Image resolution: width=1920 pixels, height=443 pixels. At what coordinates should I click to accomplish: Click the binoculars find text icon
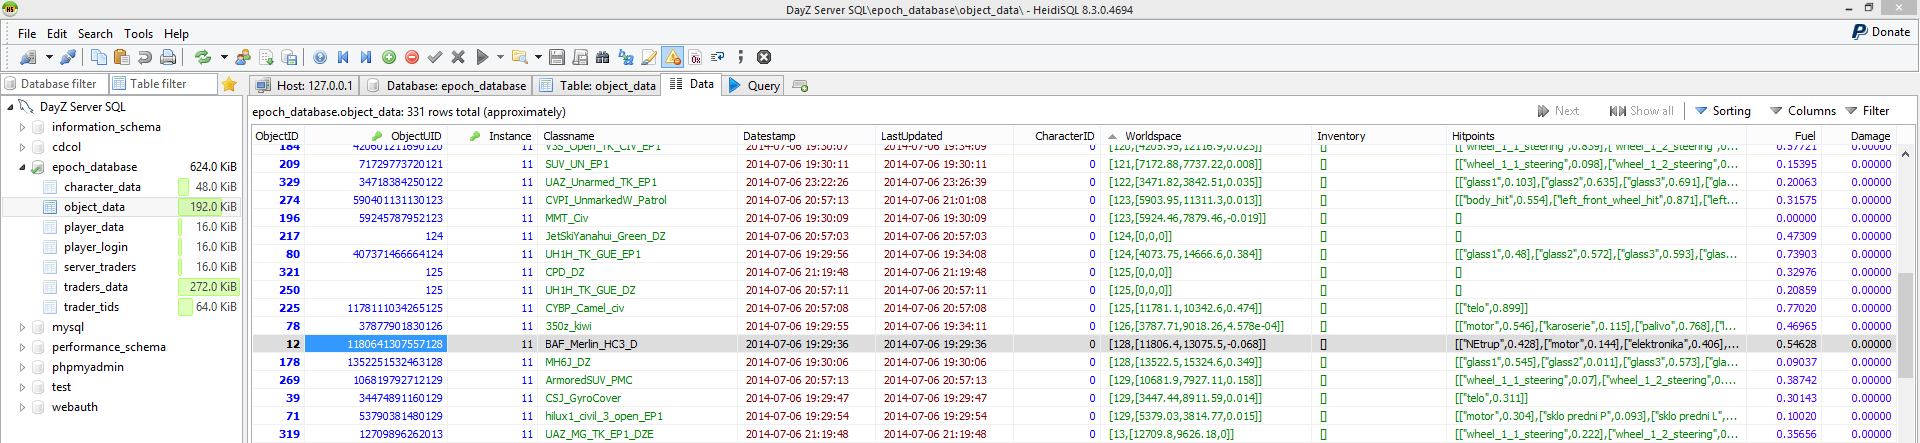(602, 57)
